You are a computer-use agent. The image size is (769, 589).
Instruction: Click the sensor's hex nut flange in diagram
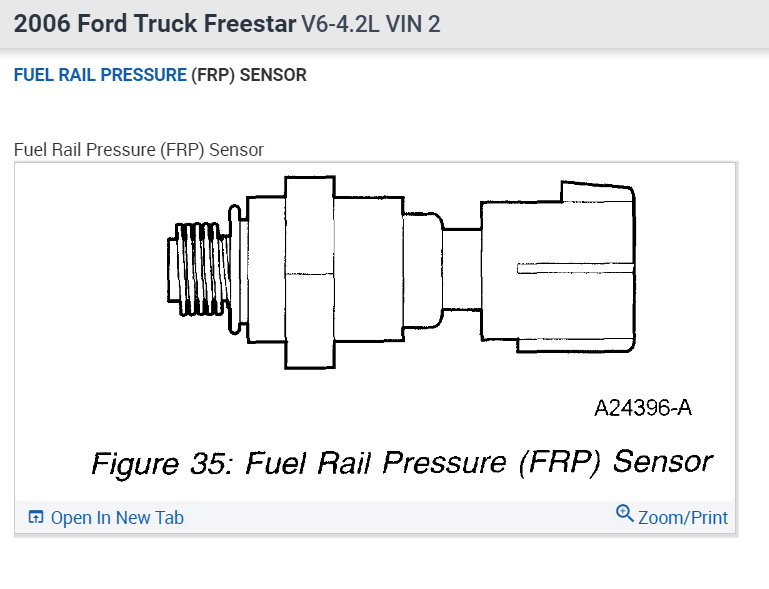[308, 272]
